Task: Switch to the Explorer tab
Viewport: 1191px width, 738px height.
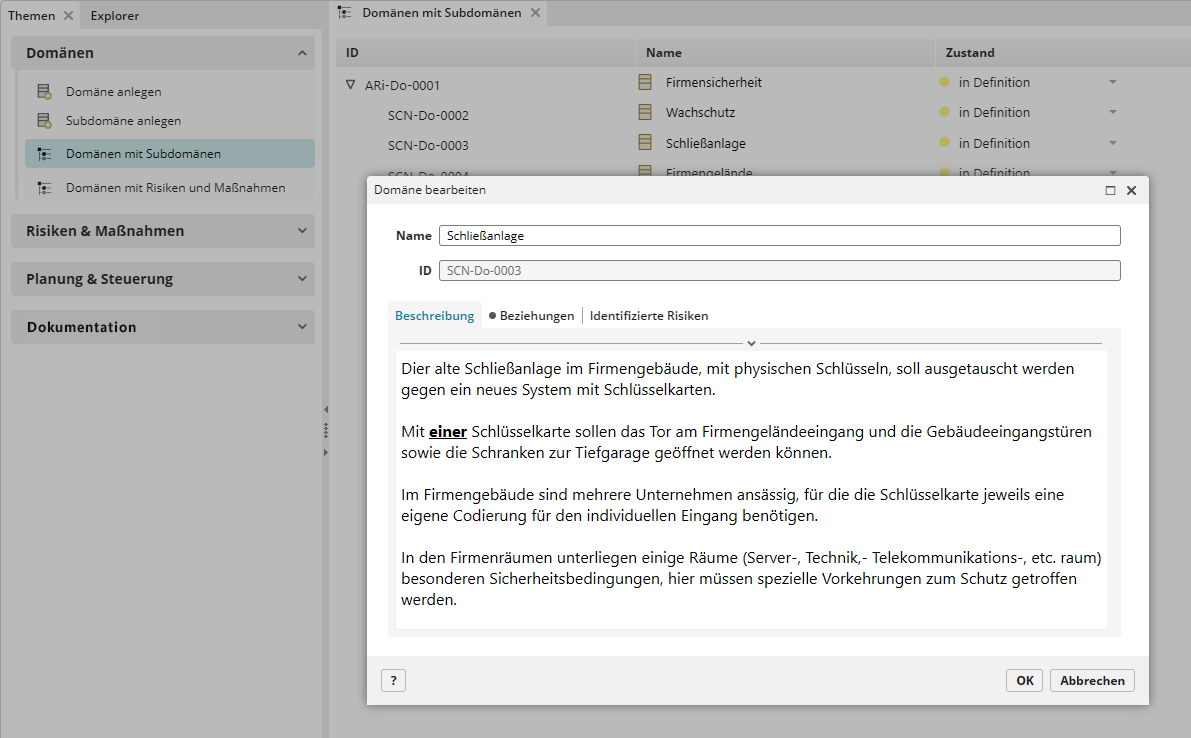Action: tap(115, 15)
